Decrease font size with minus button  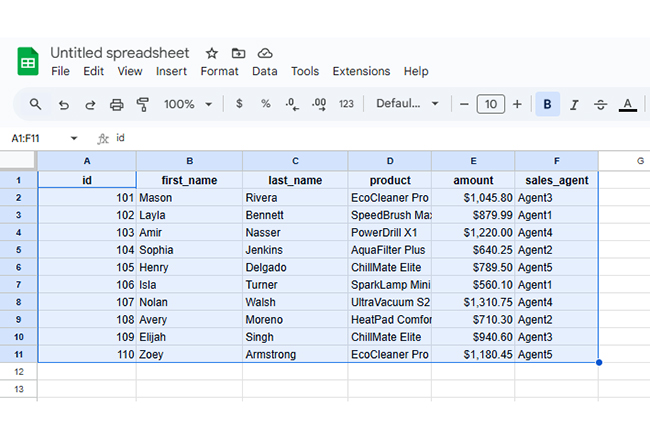coord(464,104)
